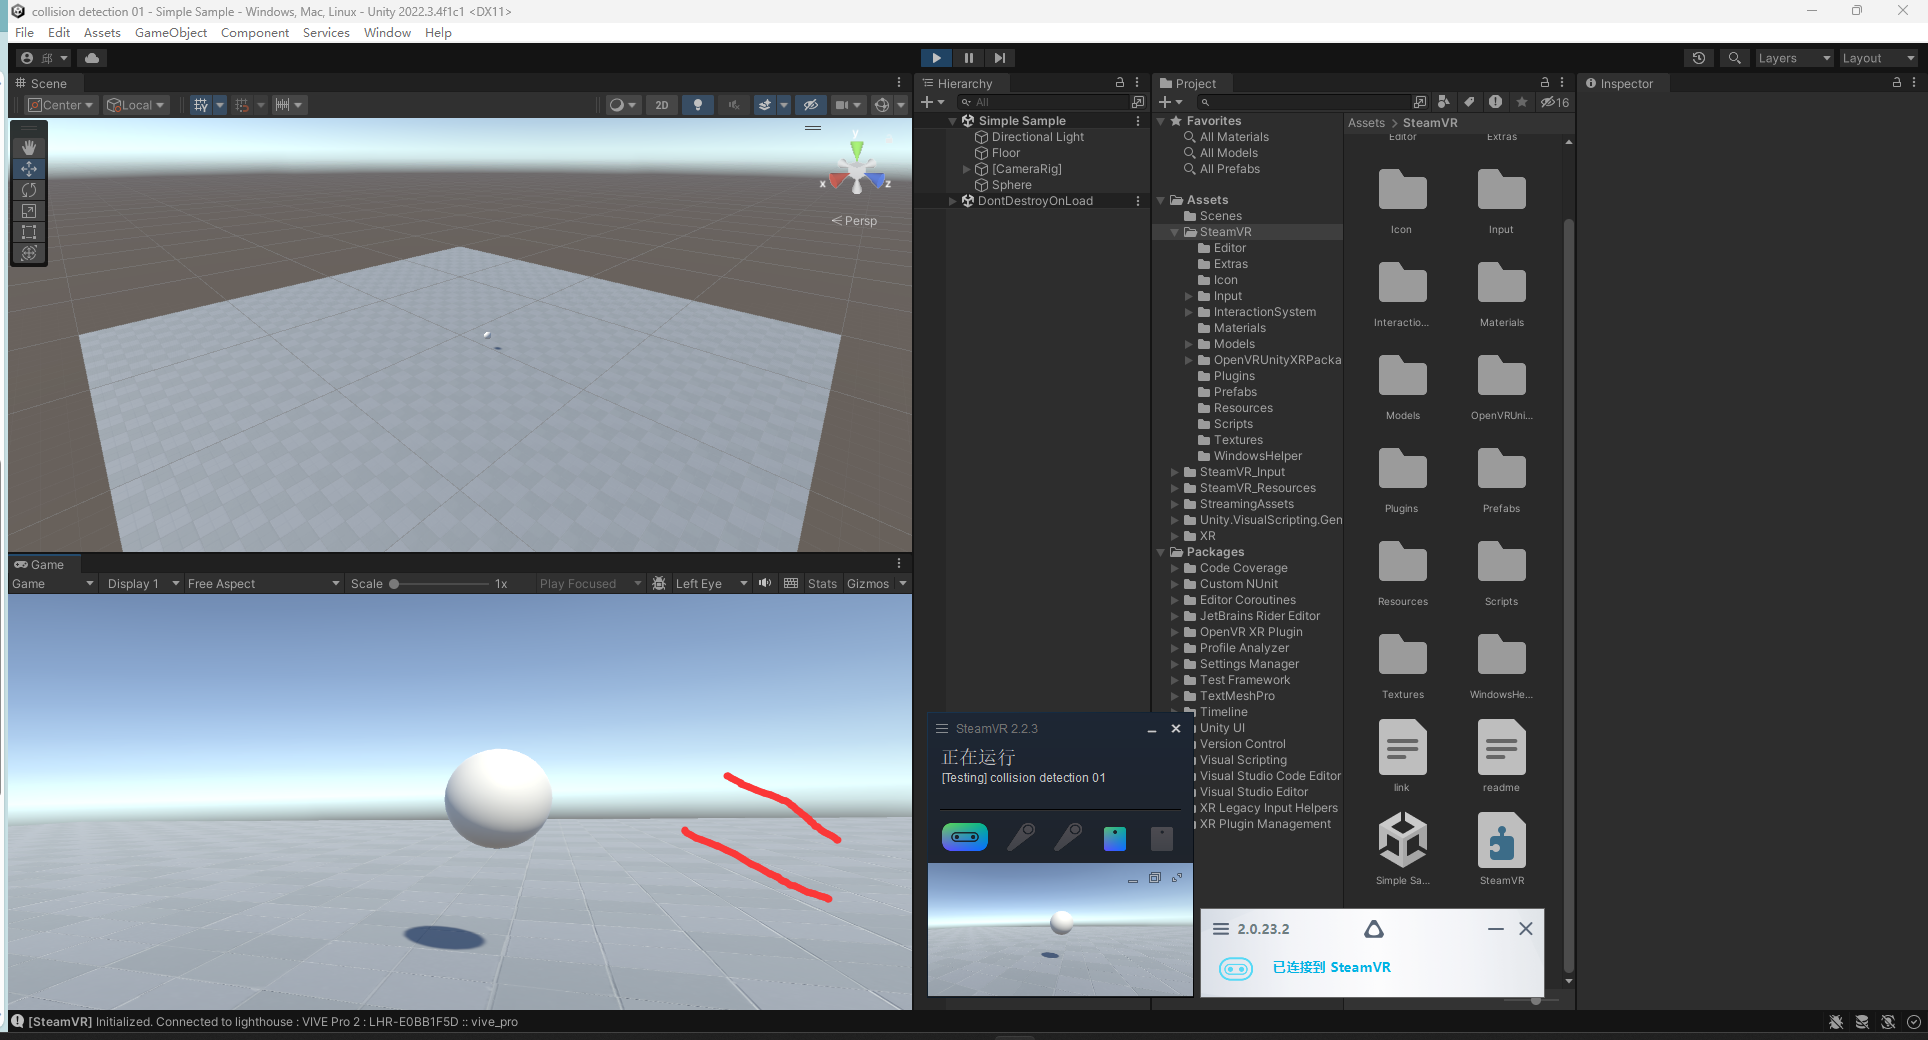Open the Left Eye dropdown
The height and width of the screenshot is (1040, 1928).
(710, 584)
